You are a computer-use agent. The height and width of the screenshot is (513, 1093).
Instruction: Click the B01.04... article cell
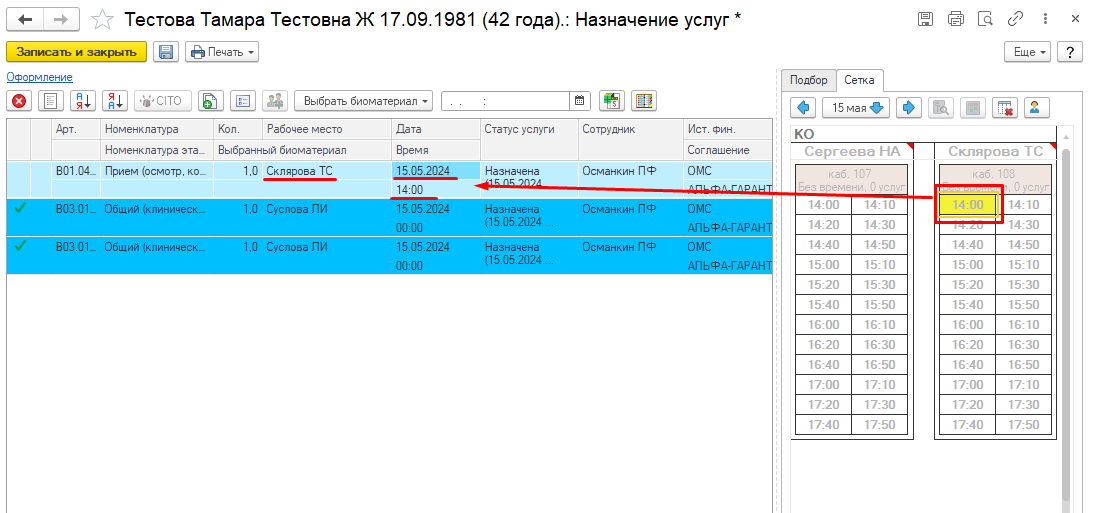76,170
